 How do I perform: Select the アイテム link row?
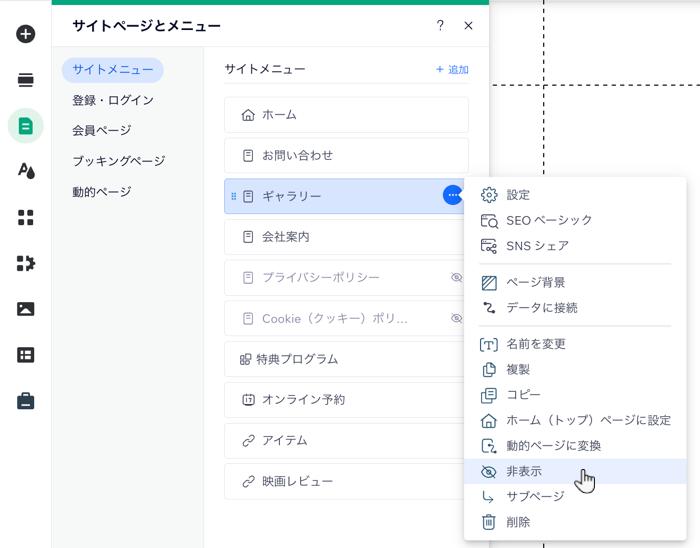pos(344,440)
